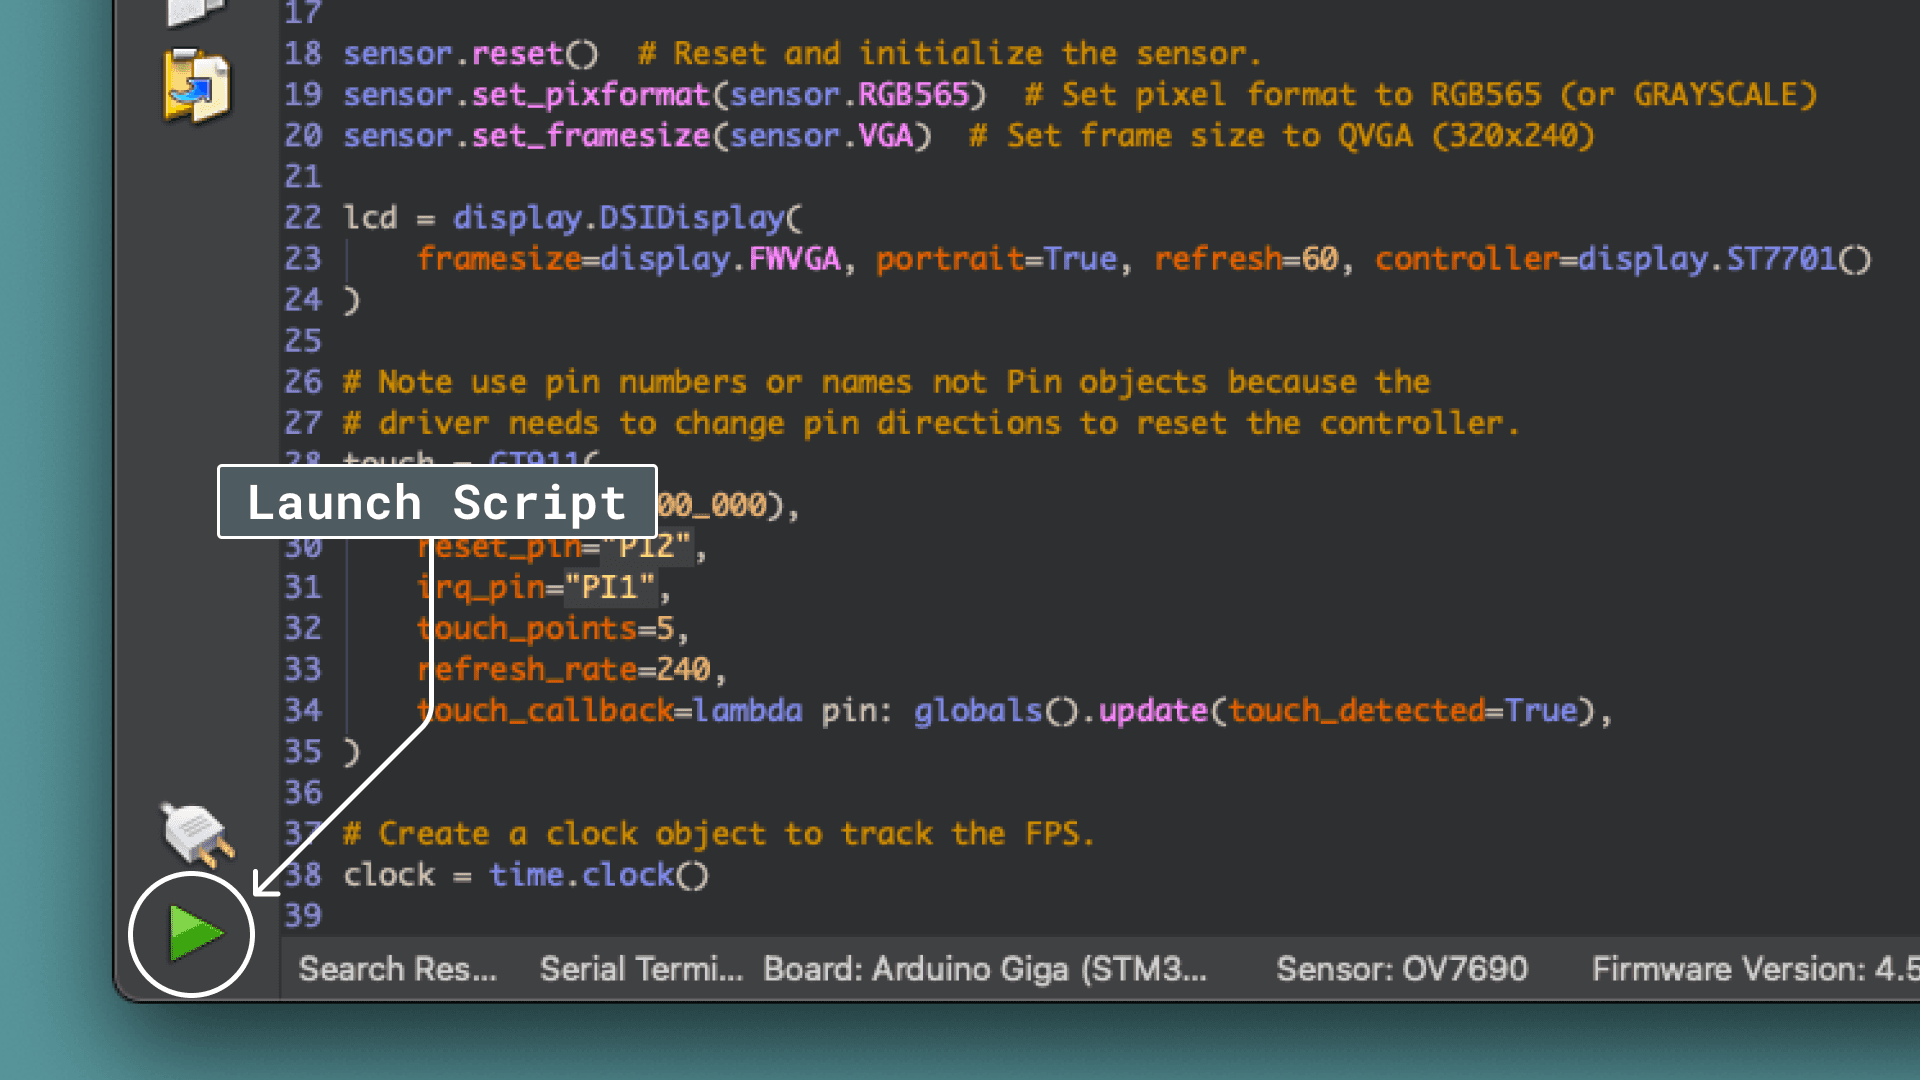Screen dimensions: 1920x1080
Task: Click the green Run script play button
Action: (x=194, y=934)
